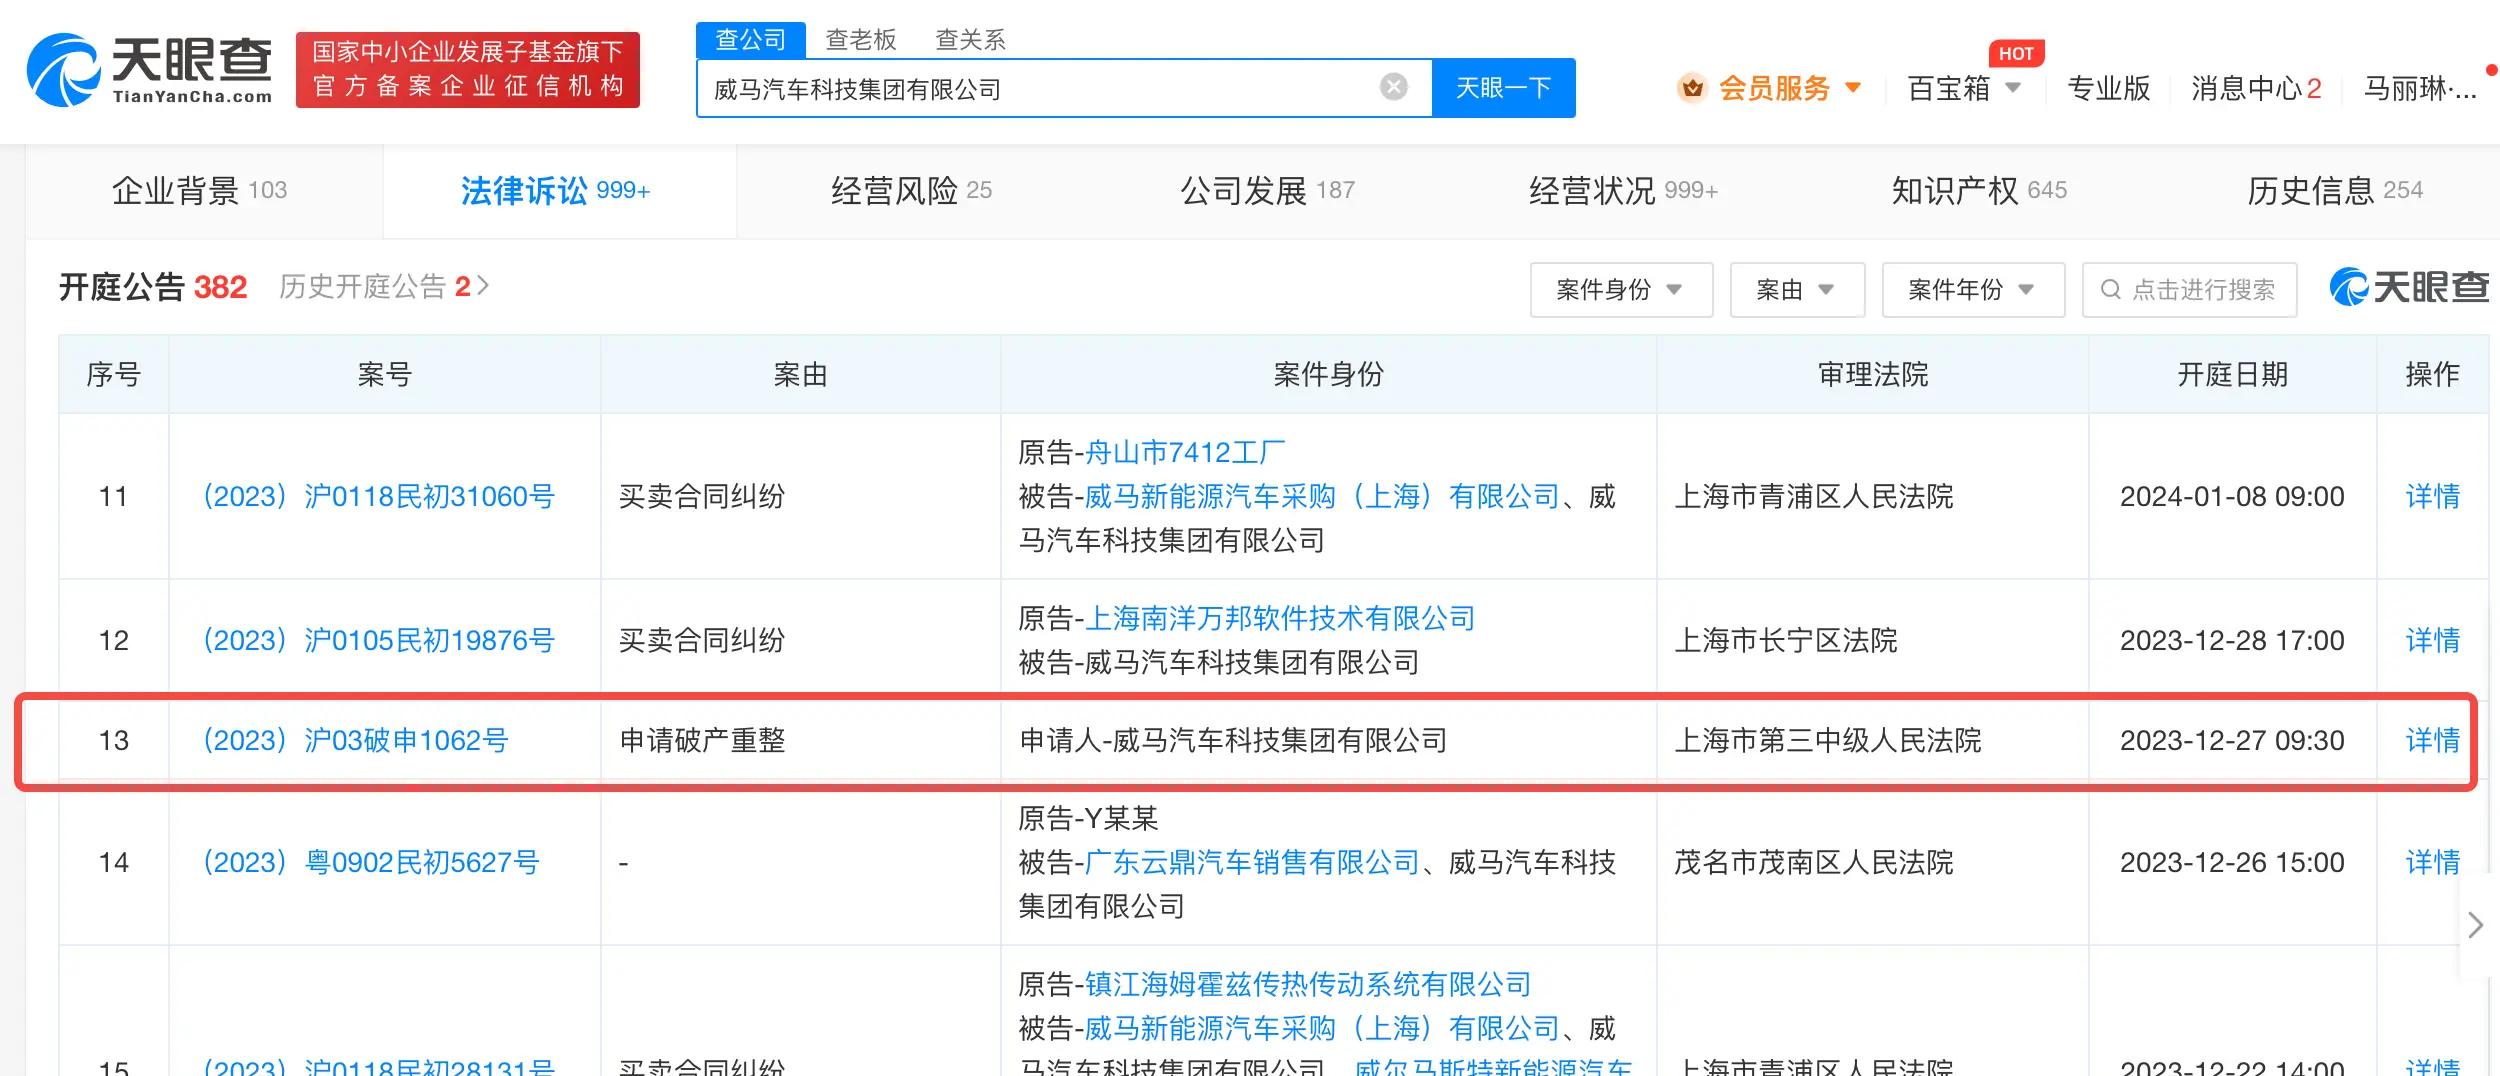Screen dimensions: 2500x1076
Task: Open the 公司发展 tab
Action: 1267,190
